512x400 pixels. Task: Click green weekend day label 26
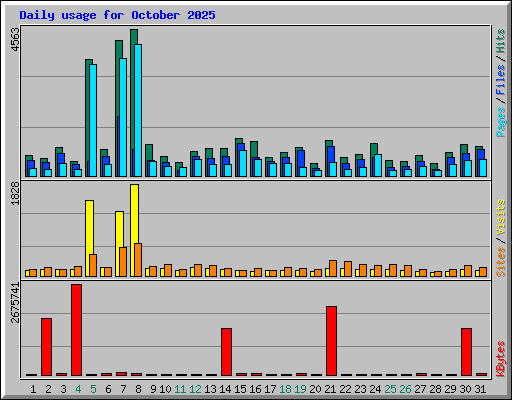[x=405, y=389]
